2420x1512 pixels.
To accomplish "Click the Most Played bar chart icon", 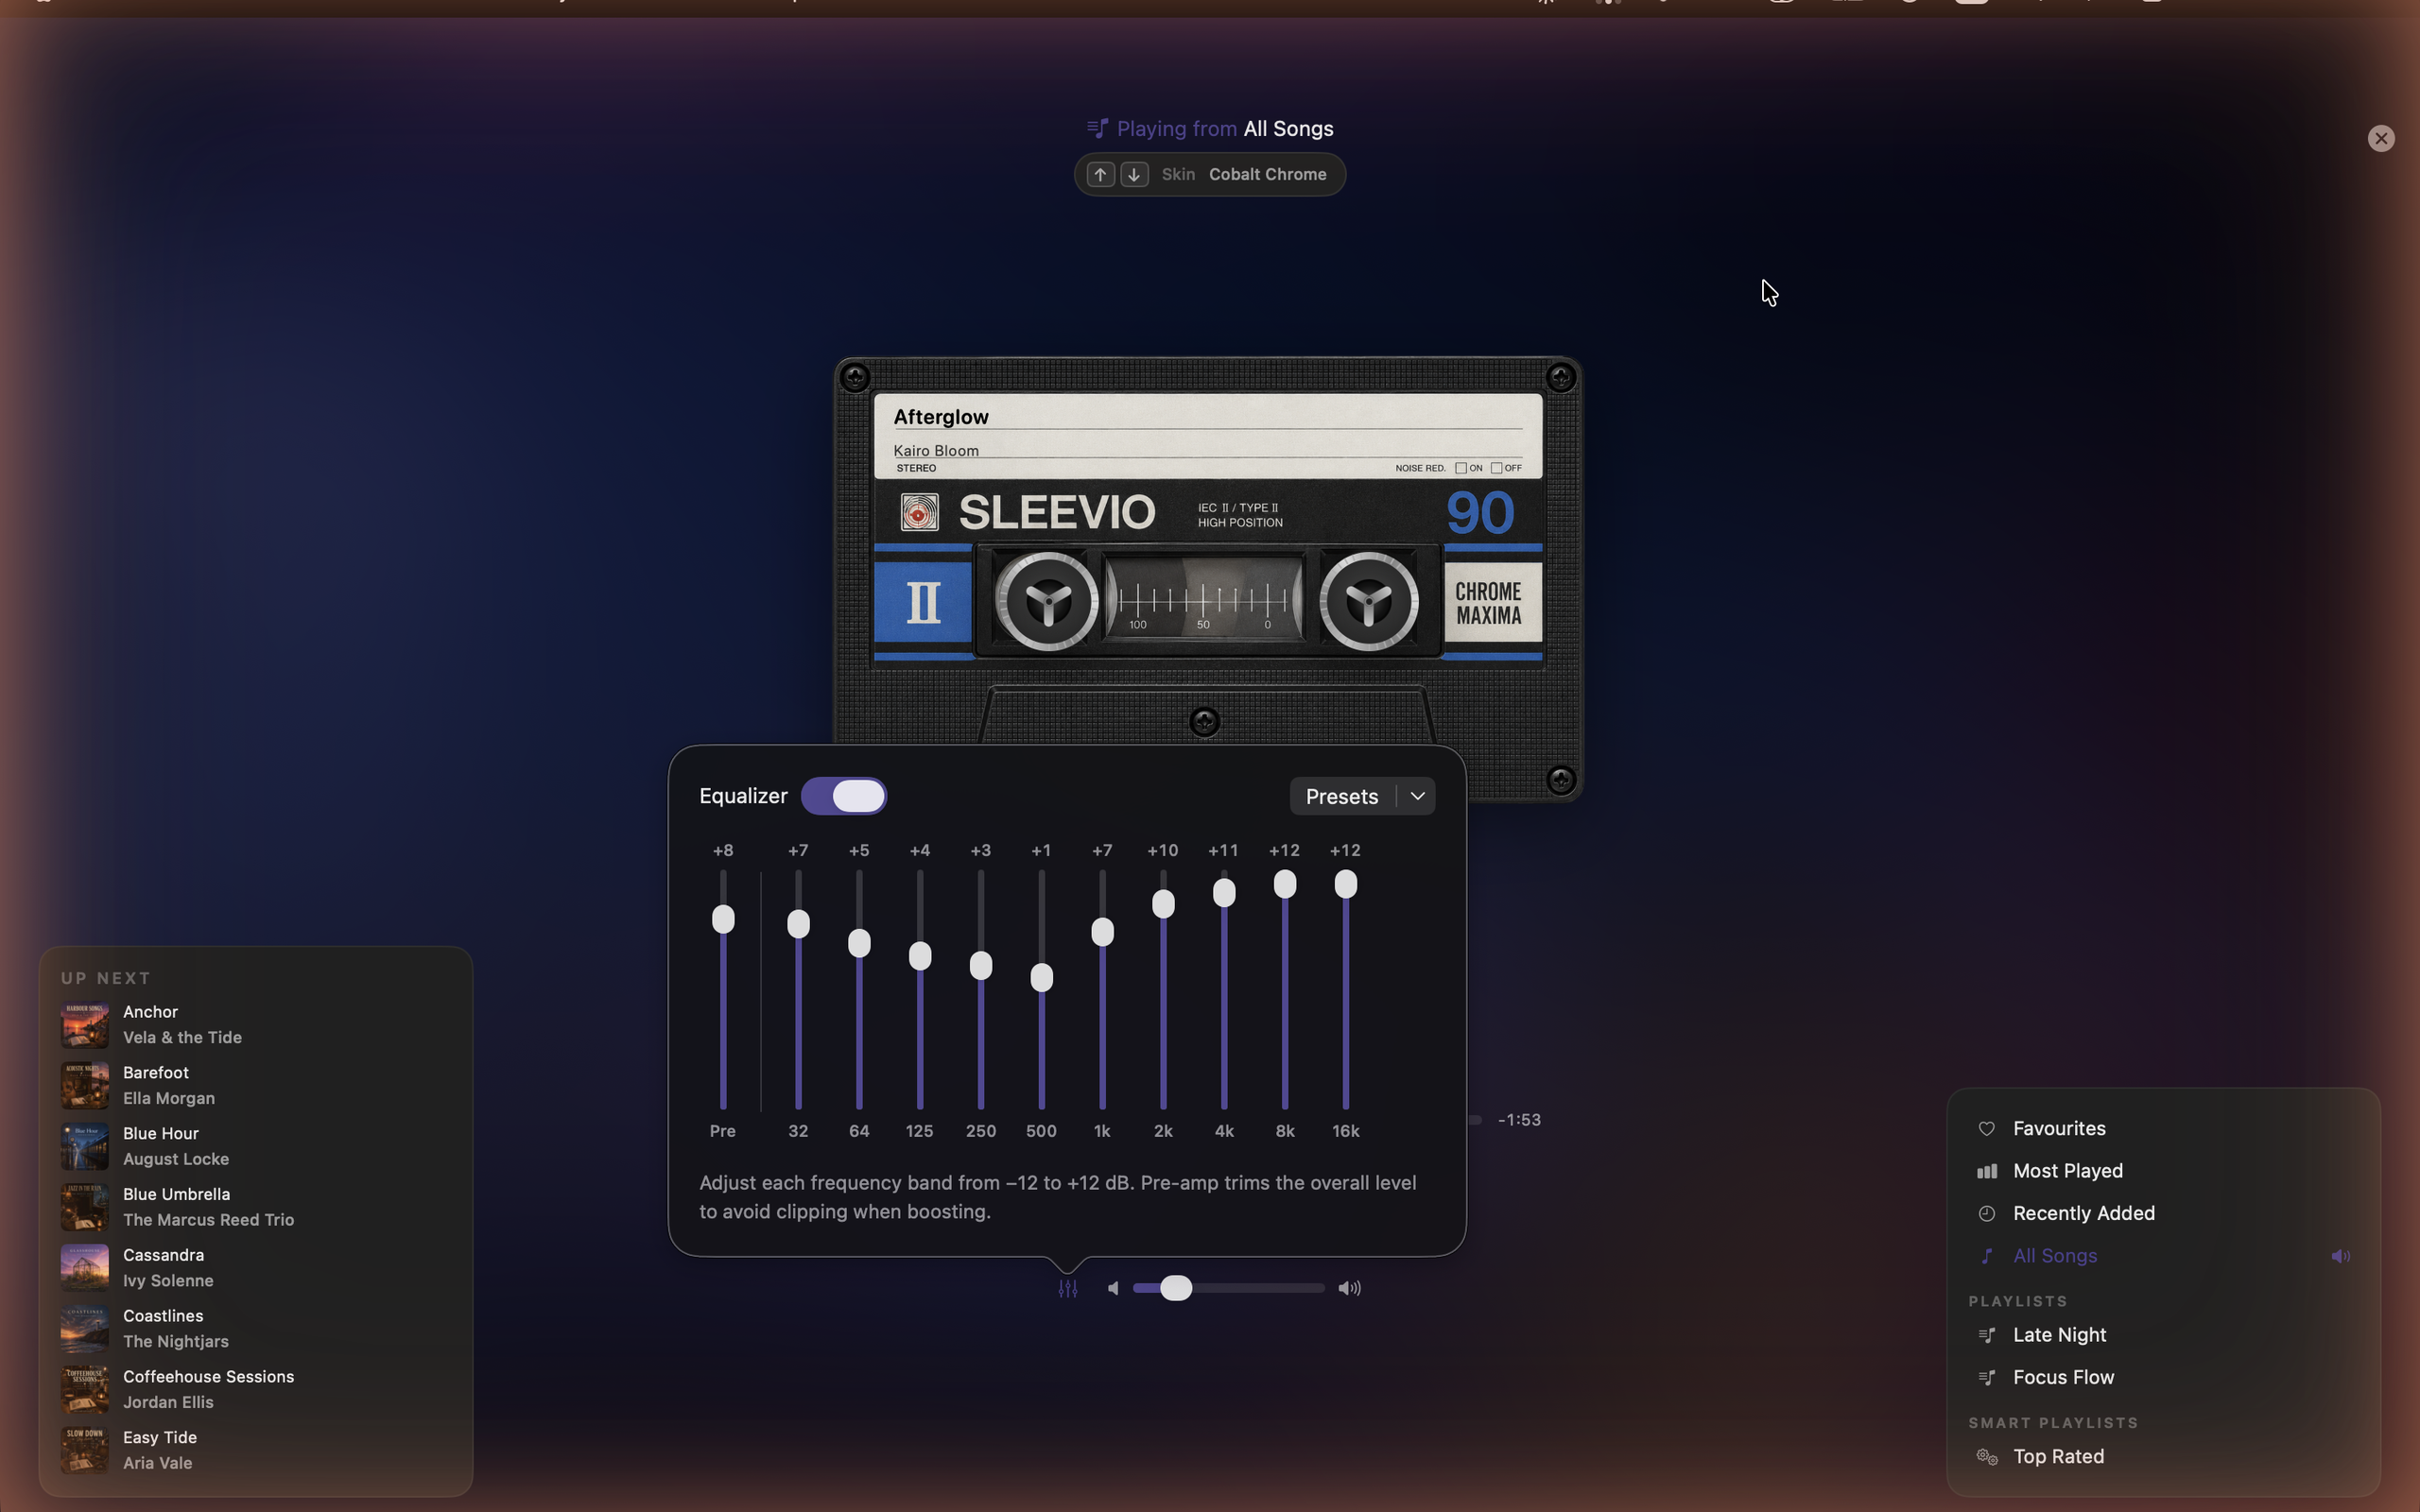I will (x=1986, y=1171).
